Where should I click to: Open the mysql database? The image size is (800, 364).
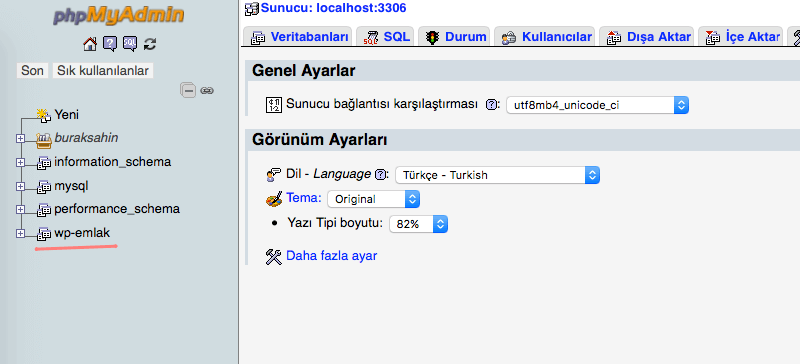coord(71,186)
